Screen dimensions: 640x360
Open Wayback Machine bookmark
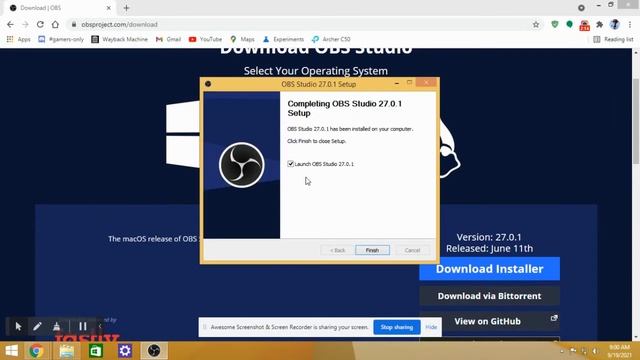click(x=120, y=39)
